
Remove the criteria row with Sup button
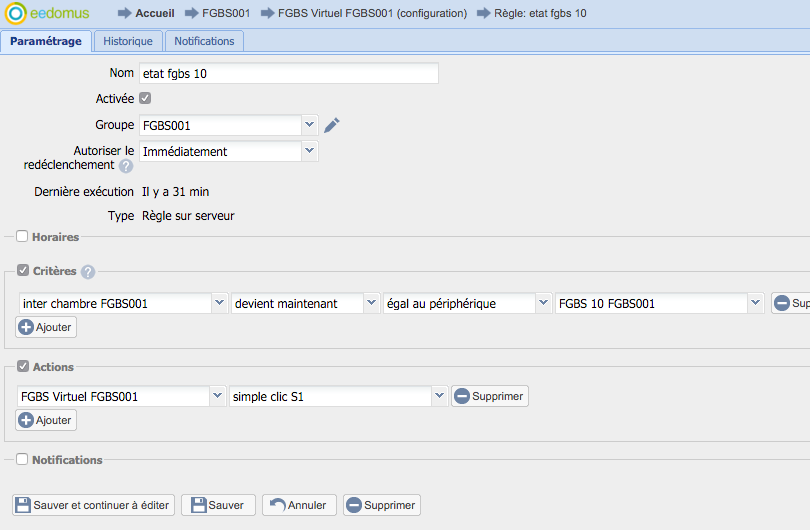click(x=791, y=303)
